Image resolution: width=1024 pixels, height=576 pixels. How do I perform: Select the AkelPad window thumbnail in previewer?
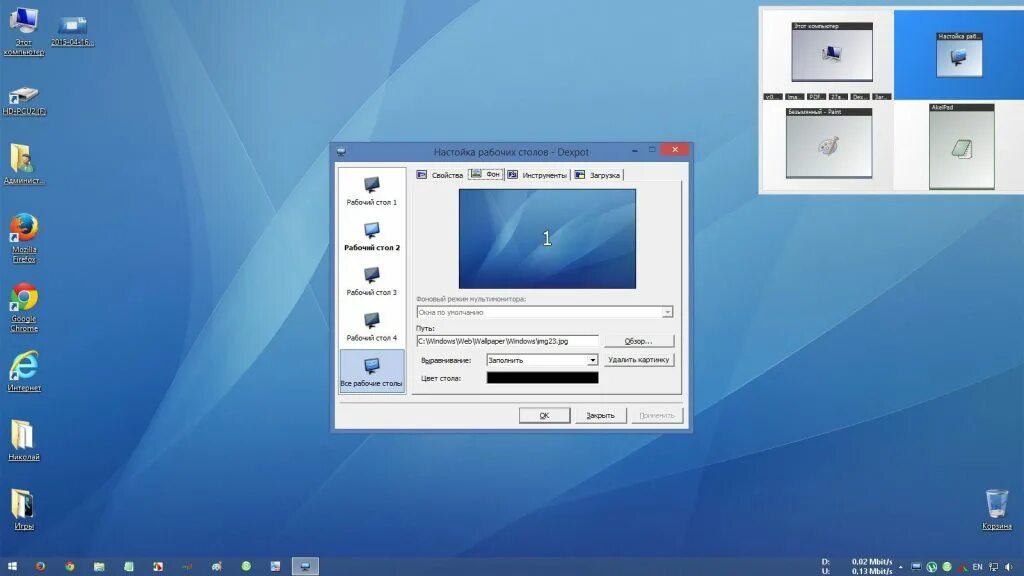click(962, 146)
